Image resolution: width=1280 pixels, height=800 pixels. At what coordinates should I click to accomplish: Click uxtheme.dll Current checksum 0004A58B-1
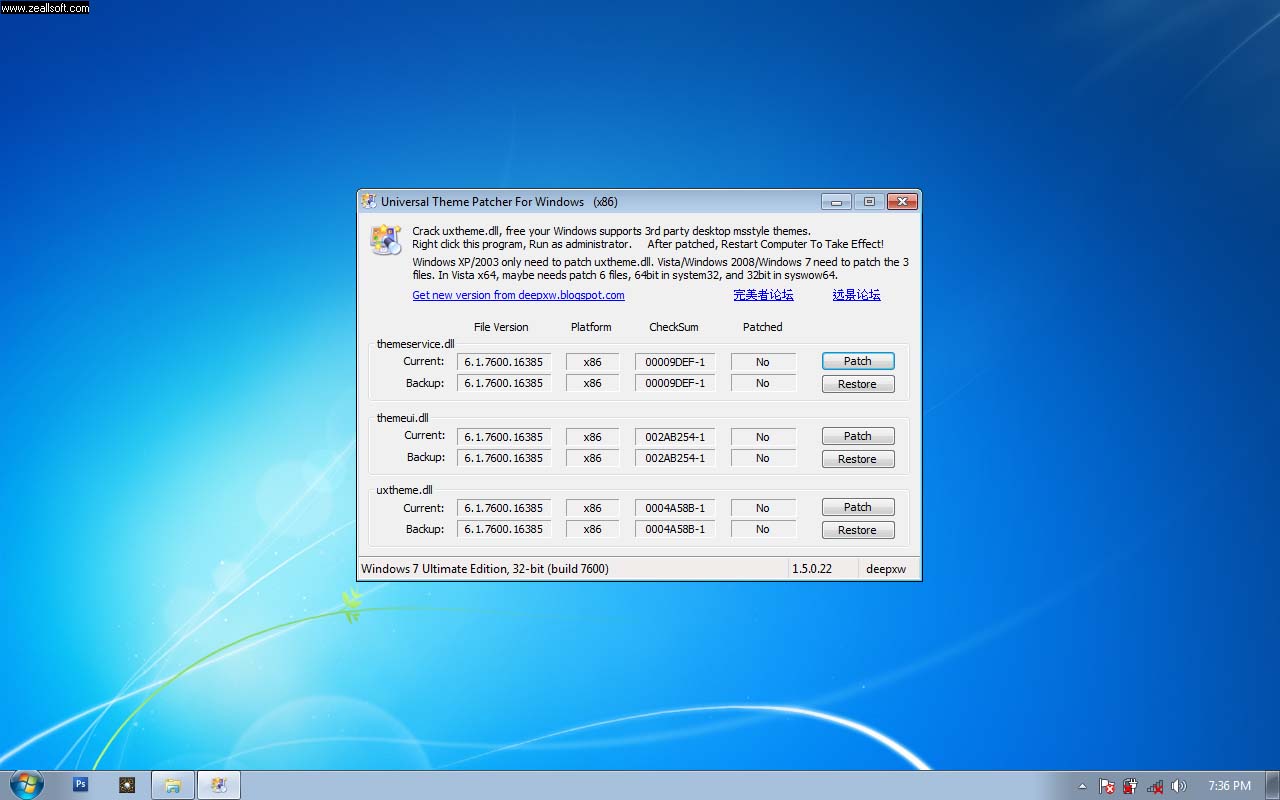point(675,508)
